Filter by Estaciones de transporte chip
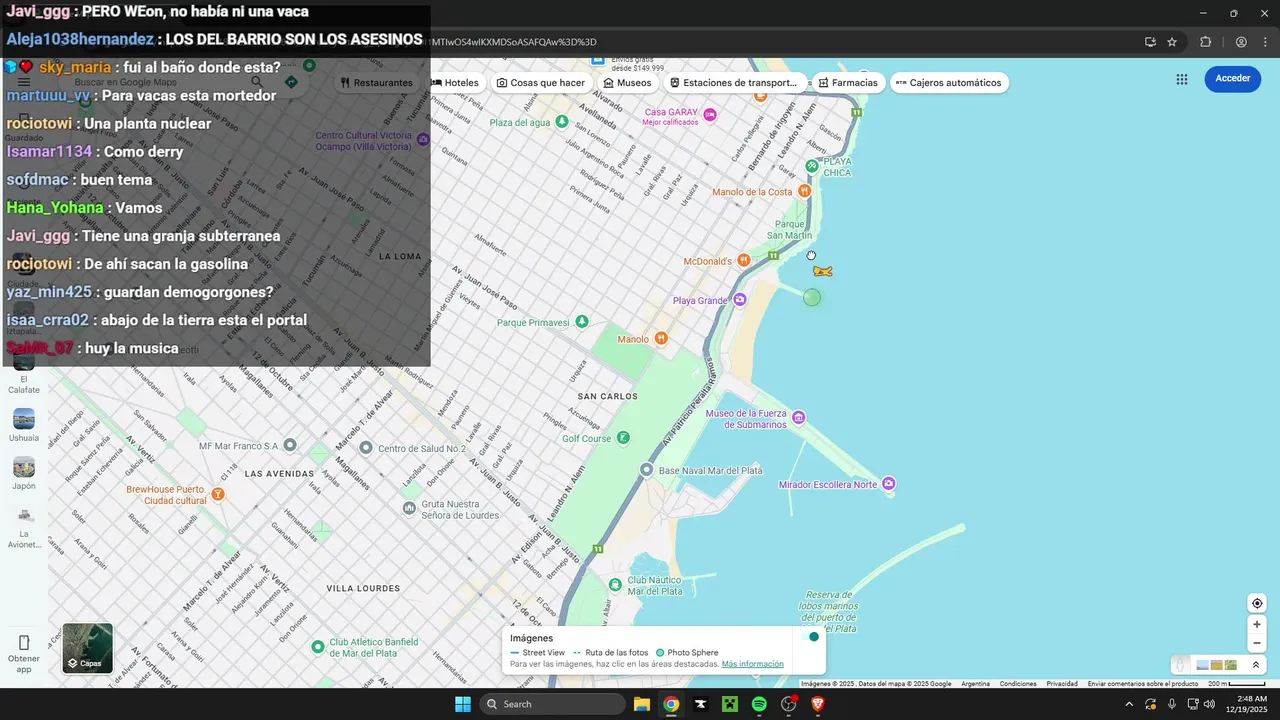This screenshot has height=720, width=1280. coord(734,83)
